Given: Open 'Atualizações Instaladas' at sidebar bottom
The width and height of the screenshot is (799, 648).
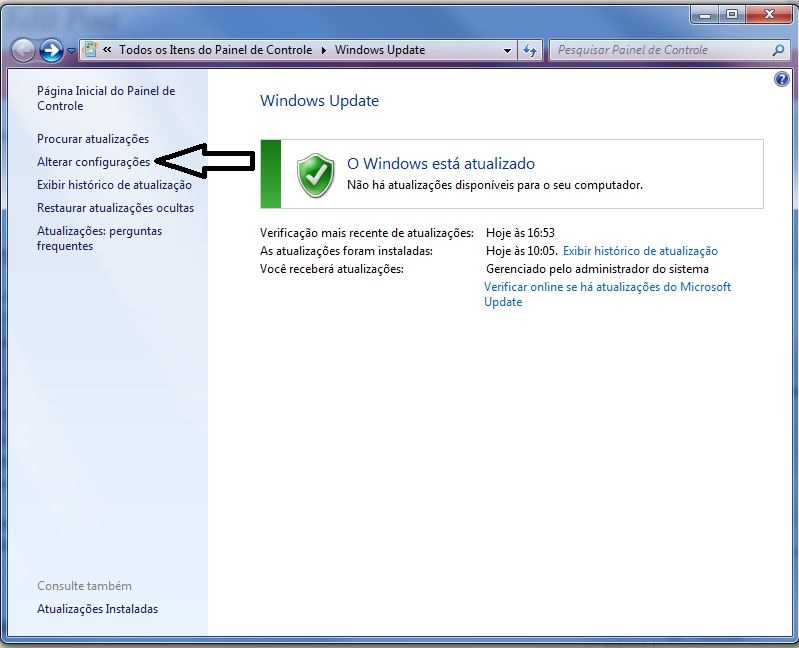Looking at the screenshot, I should point(97,609).
